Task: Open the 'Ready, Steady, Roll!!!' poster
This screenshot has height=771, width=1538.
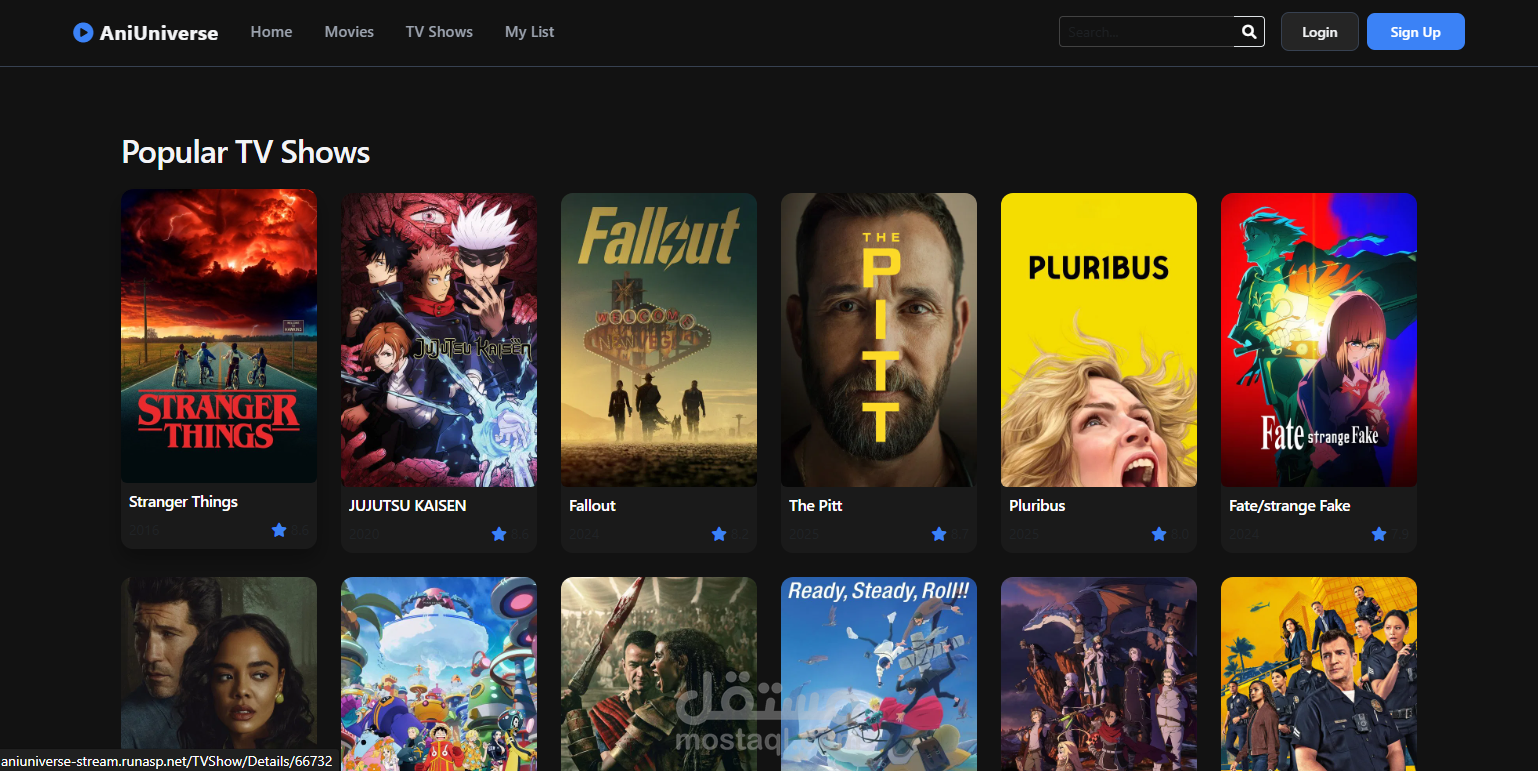Action: point(879,674)
